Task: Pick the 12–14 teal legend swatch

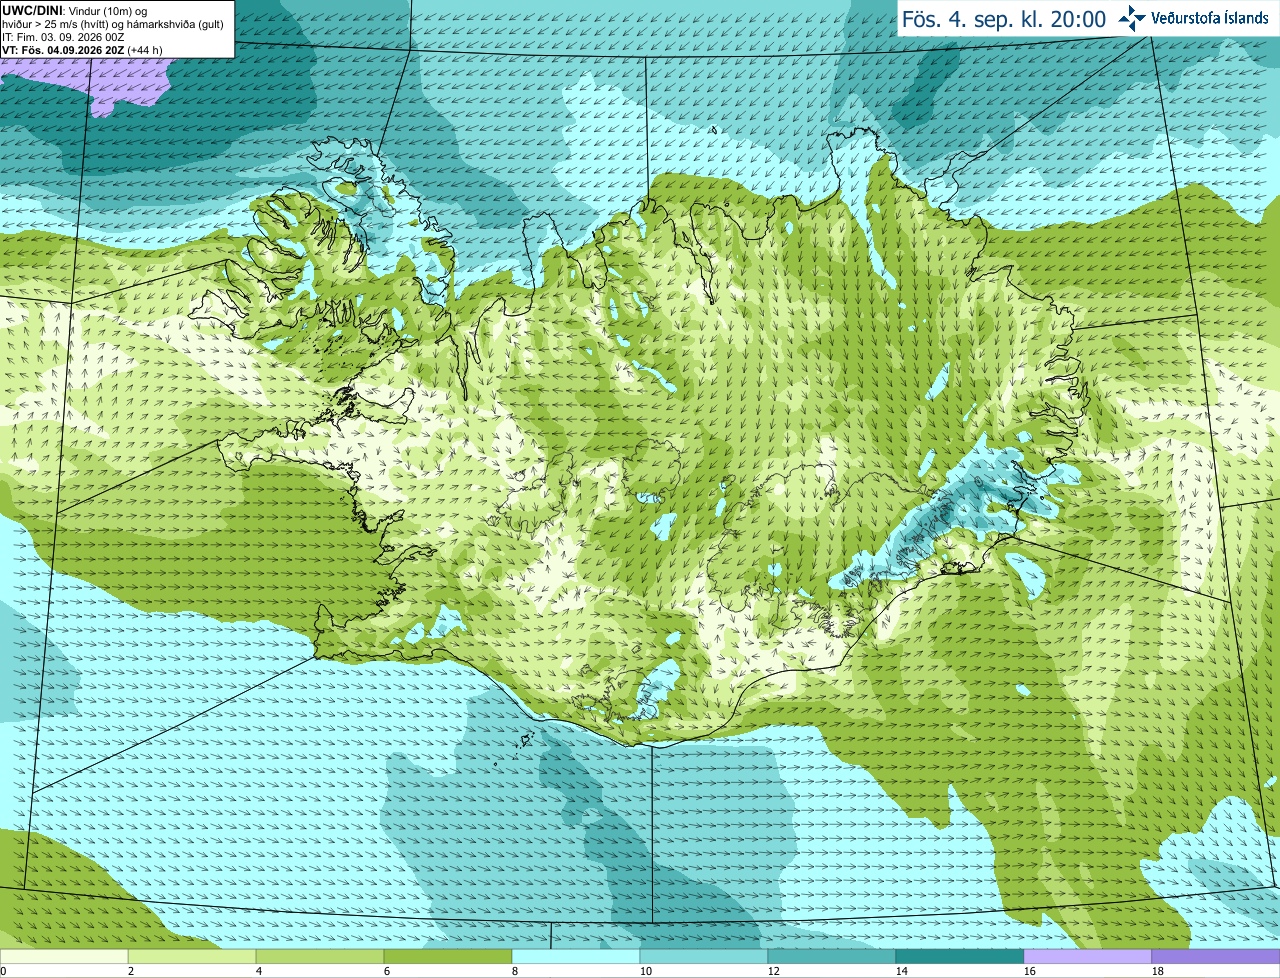Action: click(832, 957)
